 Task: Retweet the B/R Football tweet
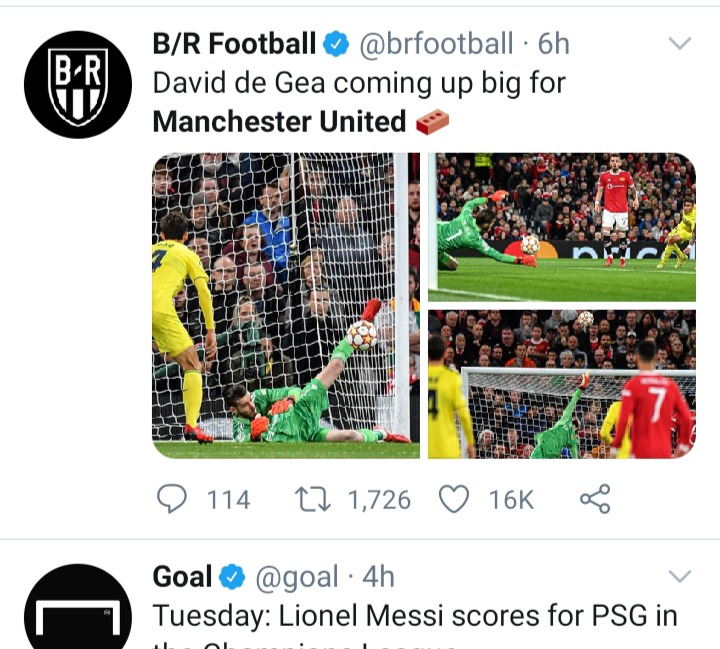tap(312, 499)
